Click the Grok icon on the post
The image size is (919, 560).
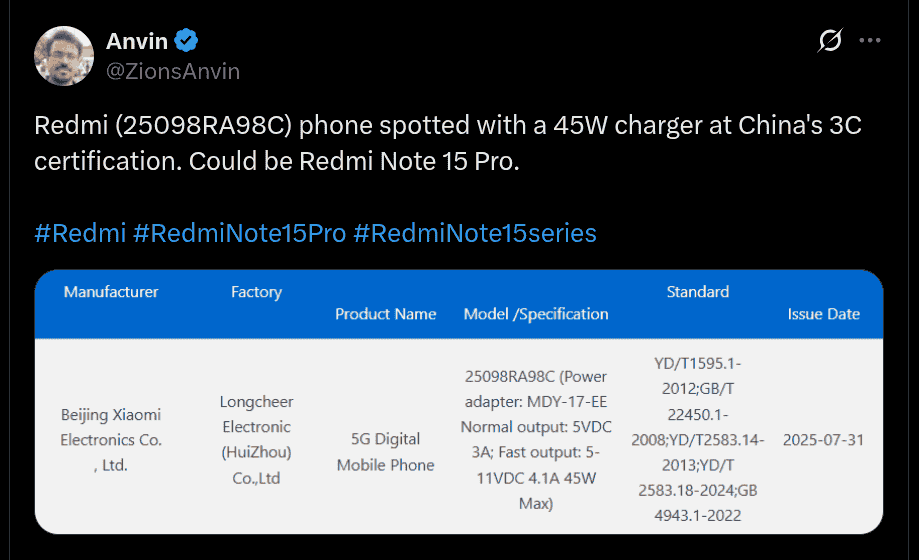(829, 41)
